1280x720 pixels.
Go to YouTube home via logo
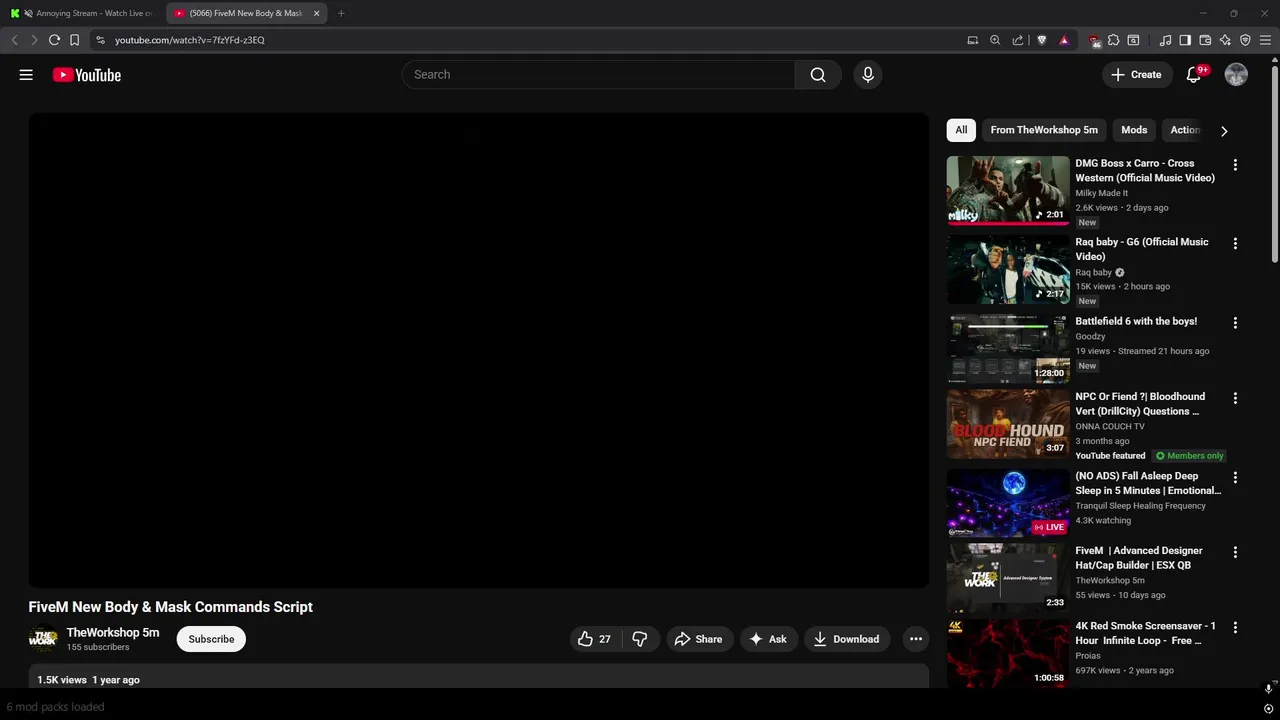87,75
